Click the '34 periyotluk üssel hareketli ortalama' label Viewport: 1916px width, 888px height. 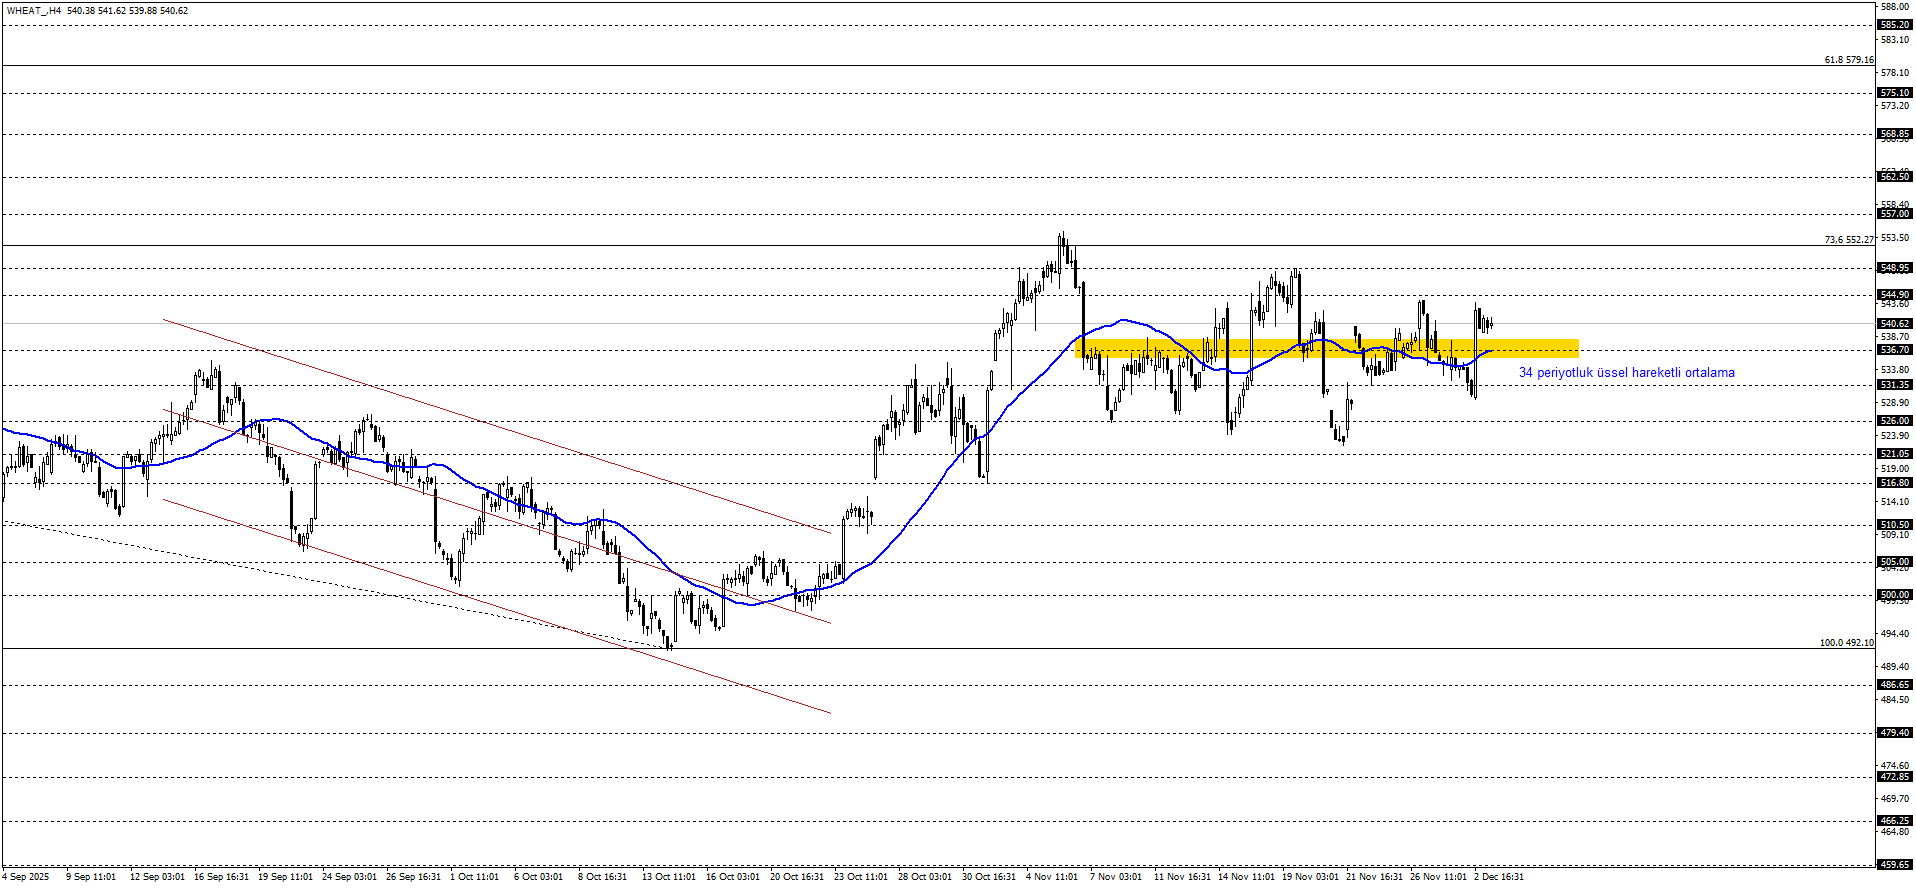pos(1626,373)
